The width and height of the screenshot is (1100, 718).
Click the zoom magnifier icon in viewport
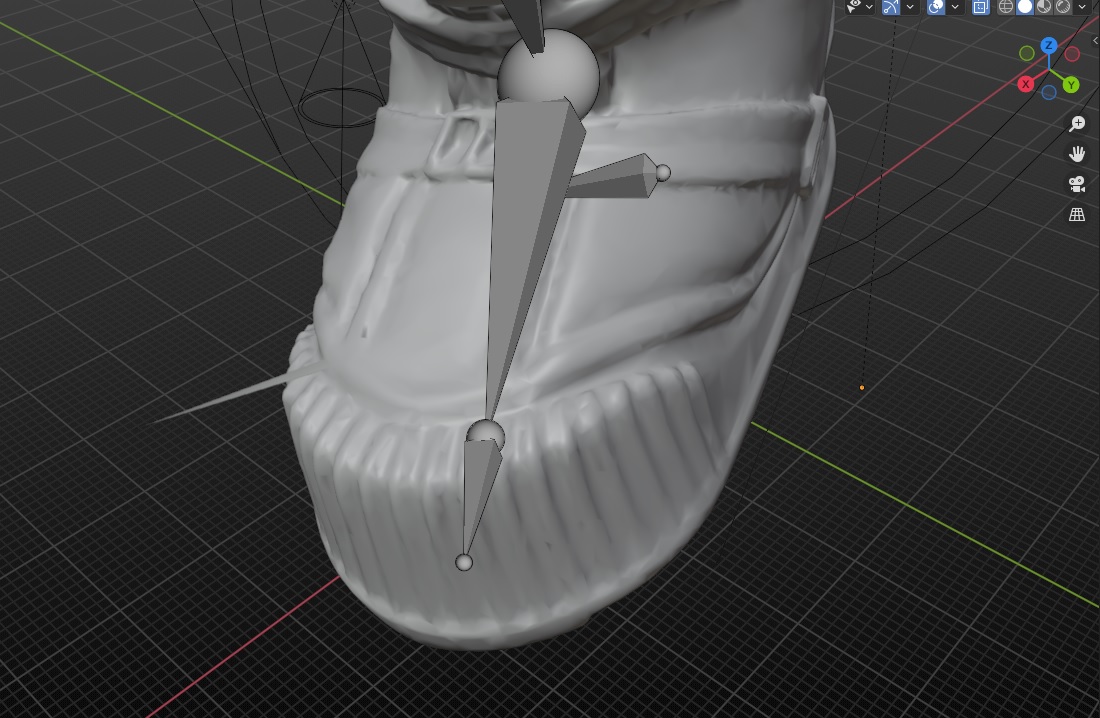(1077, 124)
